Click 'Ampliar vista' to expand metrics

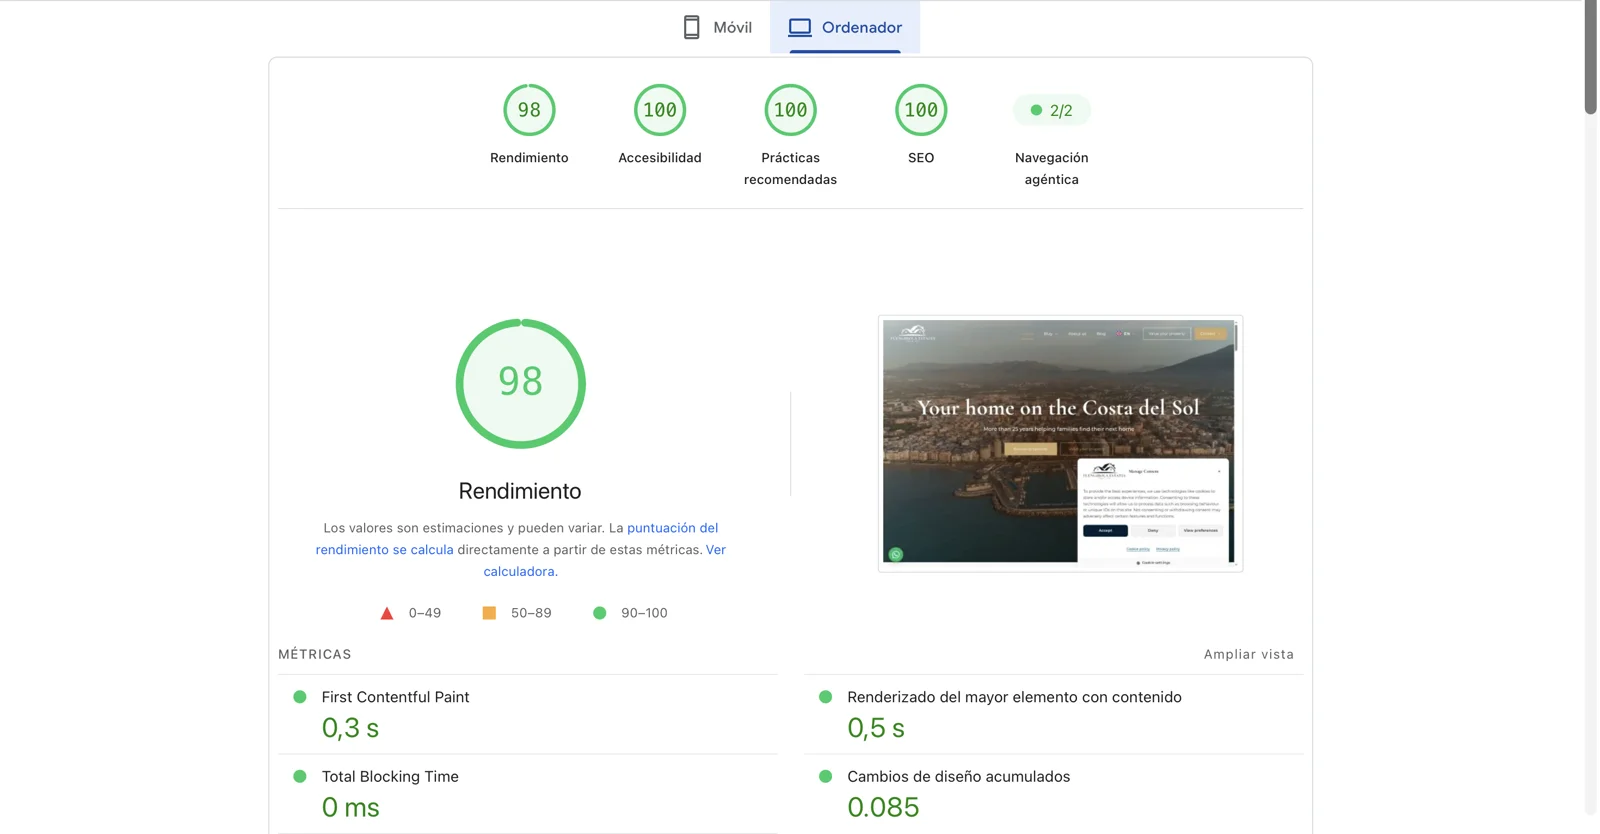pos(1249,654)
